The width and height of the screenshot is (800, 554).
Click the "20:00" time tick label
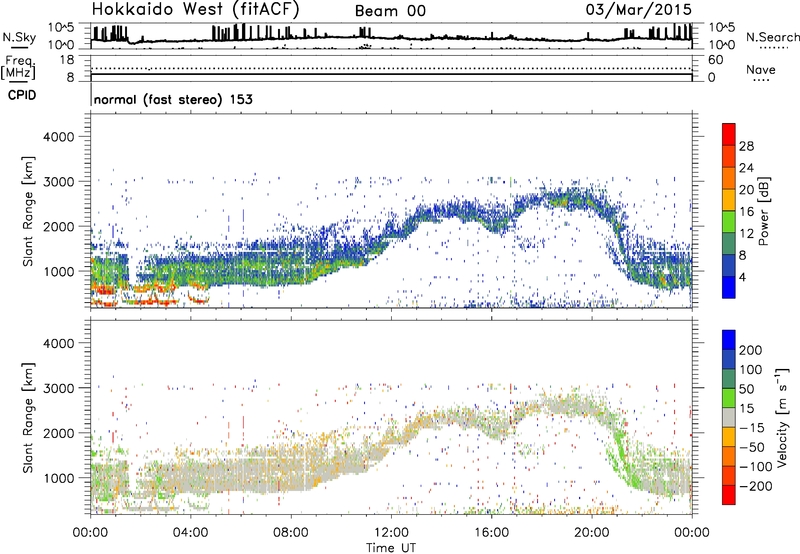click(591, 533)
